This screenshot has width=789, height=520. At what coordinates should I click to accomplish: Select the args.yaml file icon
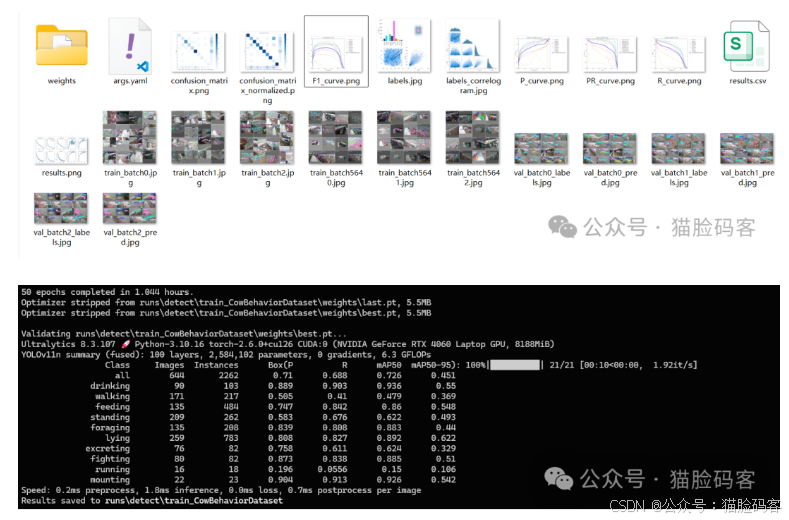pos(130,45)
